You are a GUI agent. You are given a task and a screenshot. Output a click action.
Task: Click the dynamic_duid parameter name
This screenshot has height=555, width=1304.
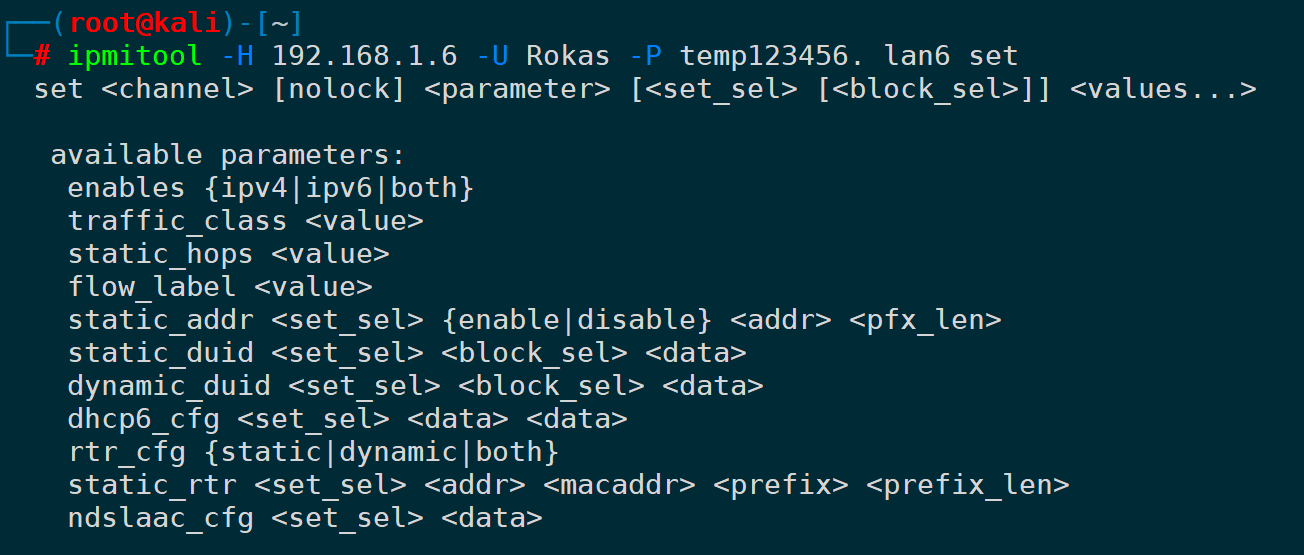(x=169, y=386)
